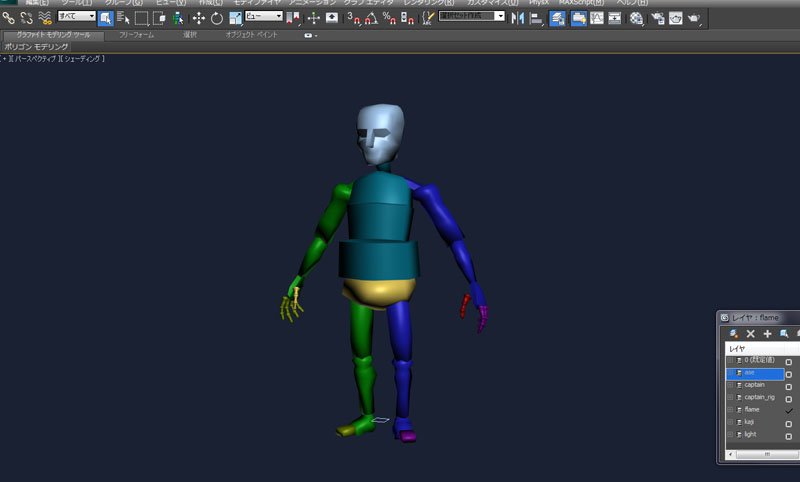Pick the Select and Rotate tool
The image size is (800, 482).
(217, 18)
